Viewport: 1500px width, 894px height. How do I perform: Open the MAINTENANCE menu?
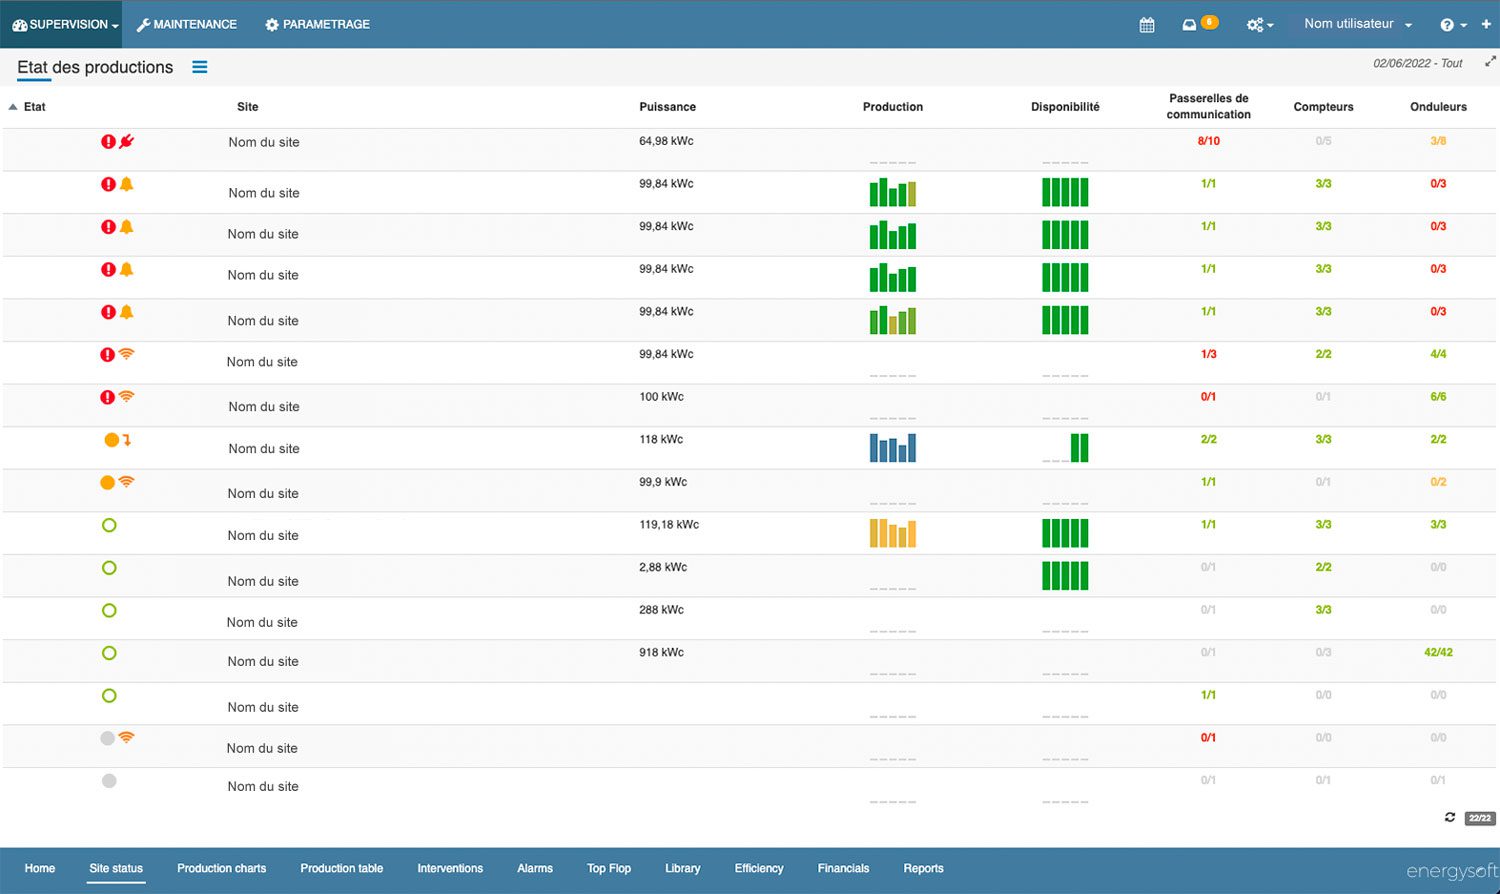(187, 24)
